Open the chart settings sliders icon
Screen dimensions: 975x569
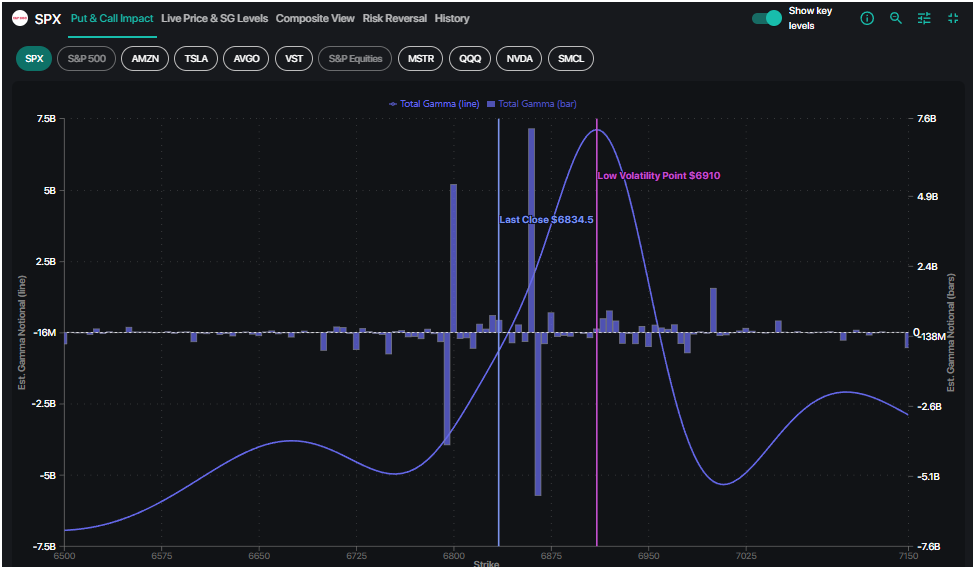coord(924,19)
